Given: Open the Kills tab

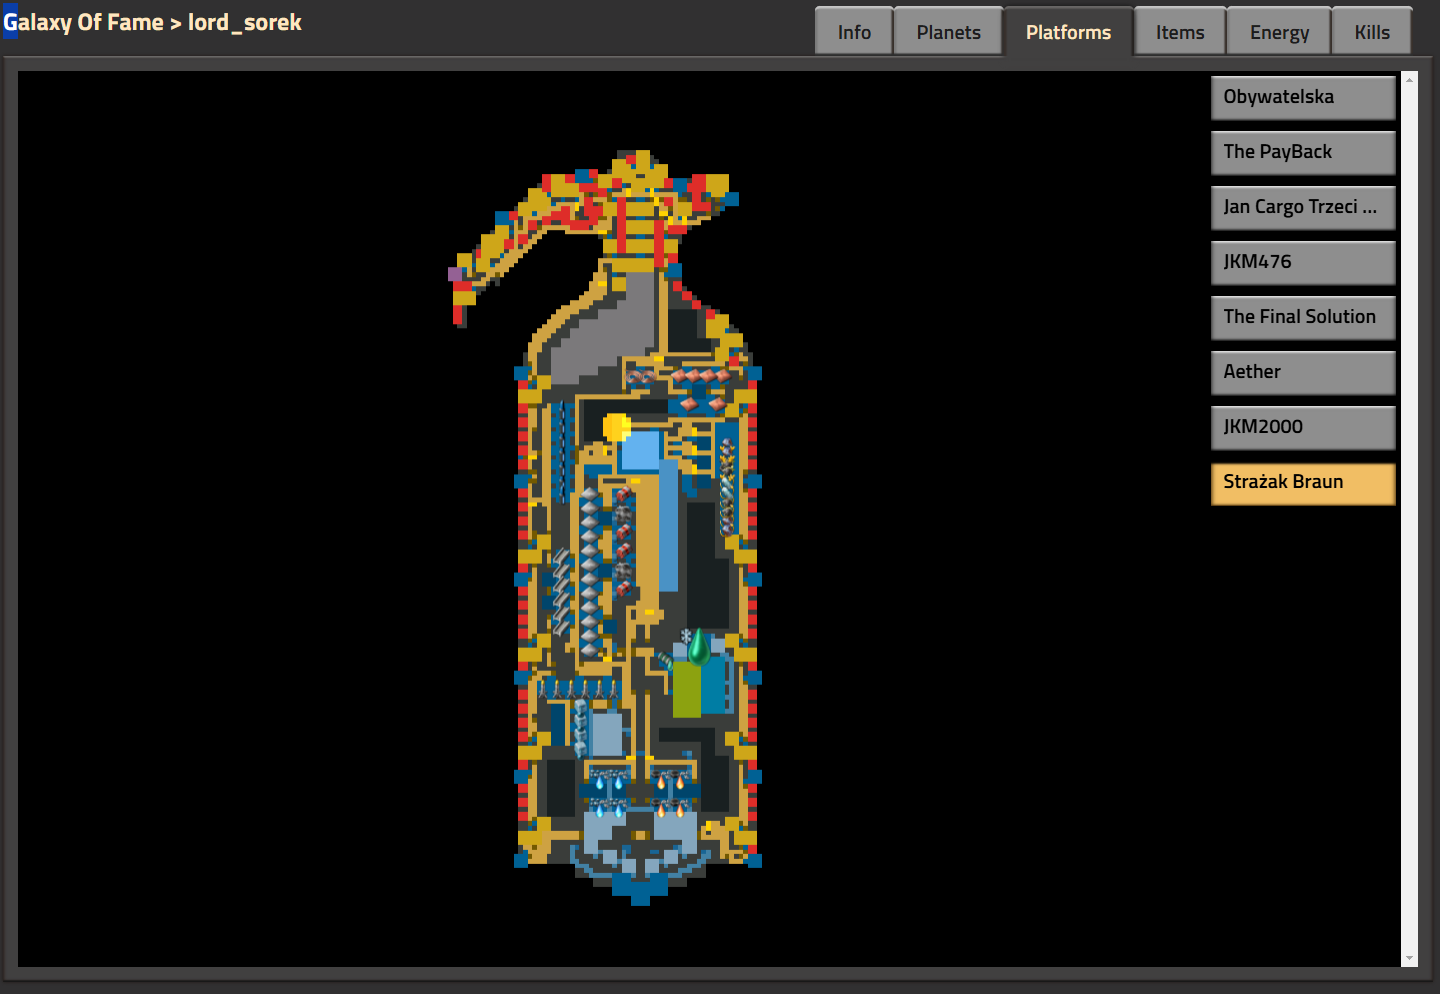Looking at the screenshot, I should [x=1372, y=32].
